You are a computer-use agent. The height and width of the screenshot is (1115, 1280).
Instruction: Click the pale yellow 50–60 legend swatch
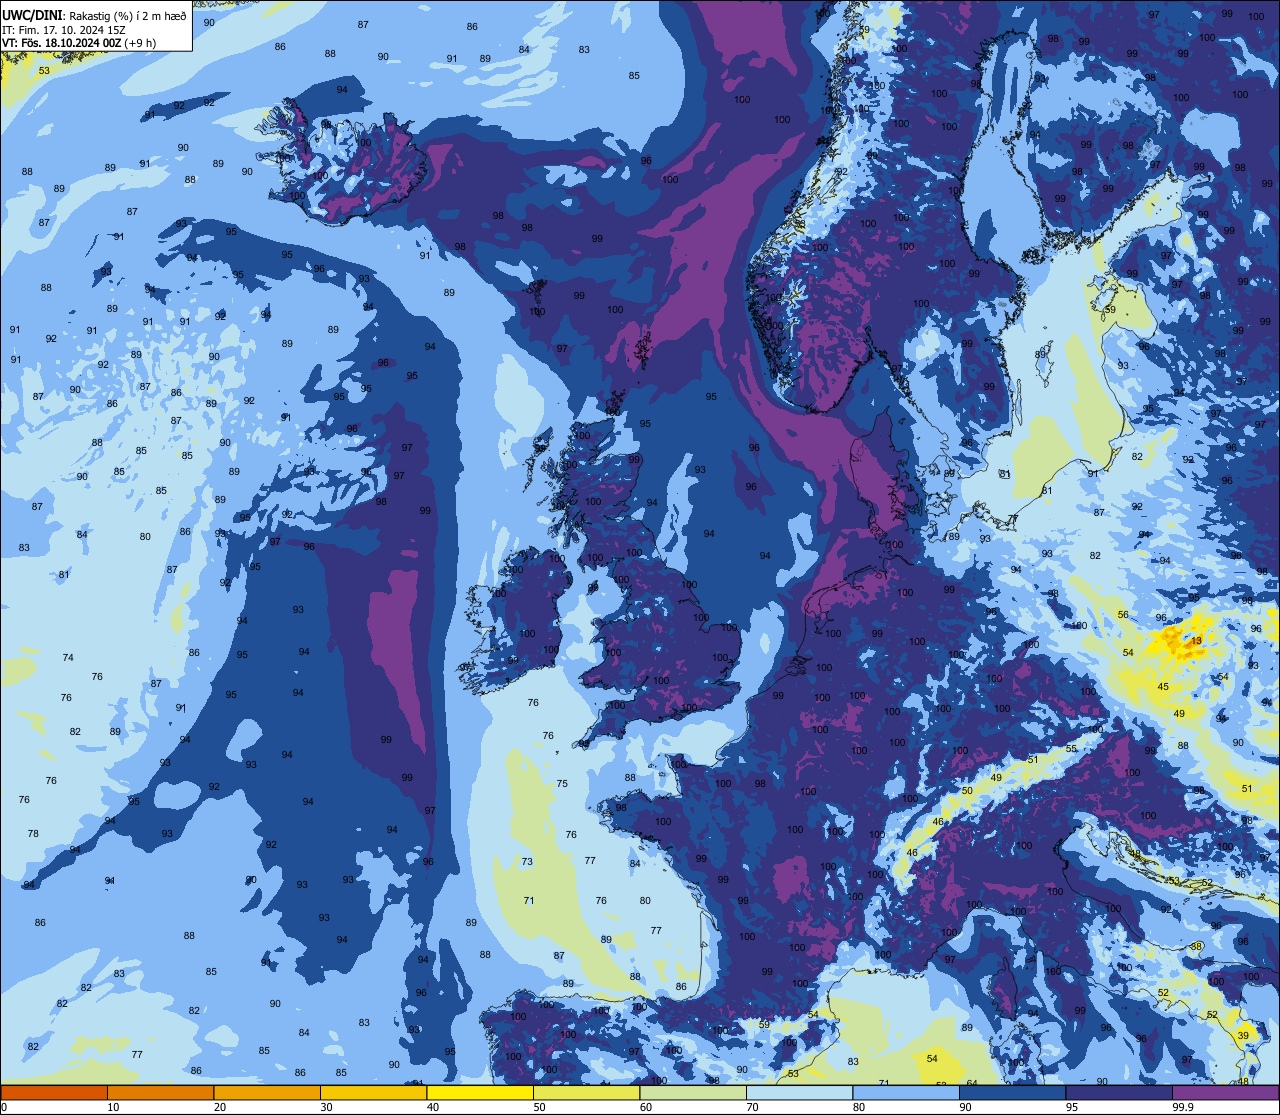click(586, 1092)
